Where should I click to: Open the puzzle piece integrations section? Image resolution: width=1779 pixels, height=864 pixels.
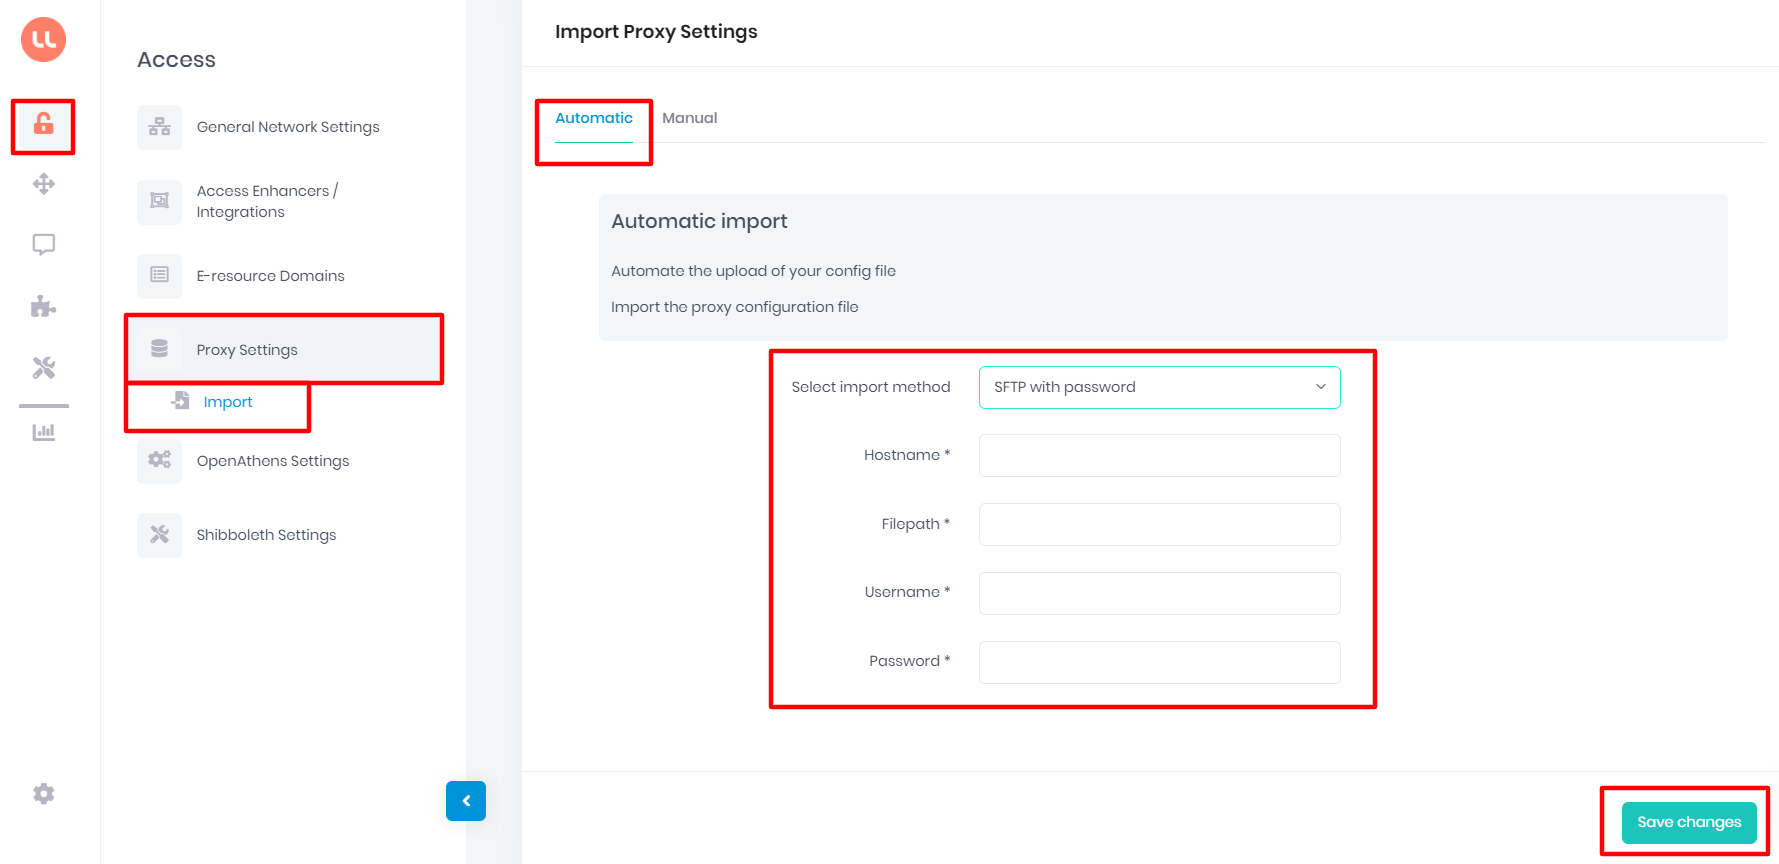click(x=44, y=306)
